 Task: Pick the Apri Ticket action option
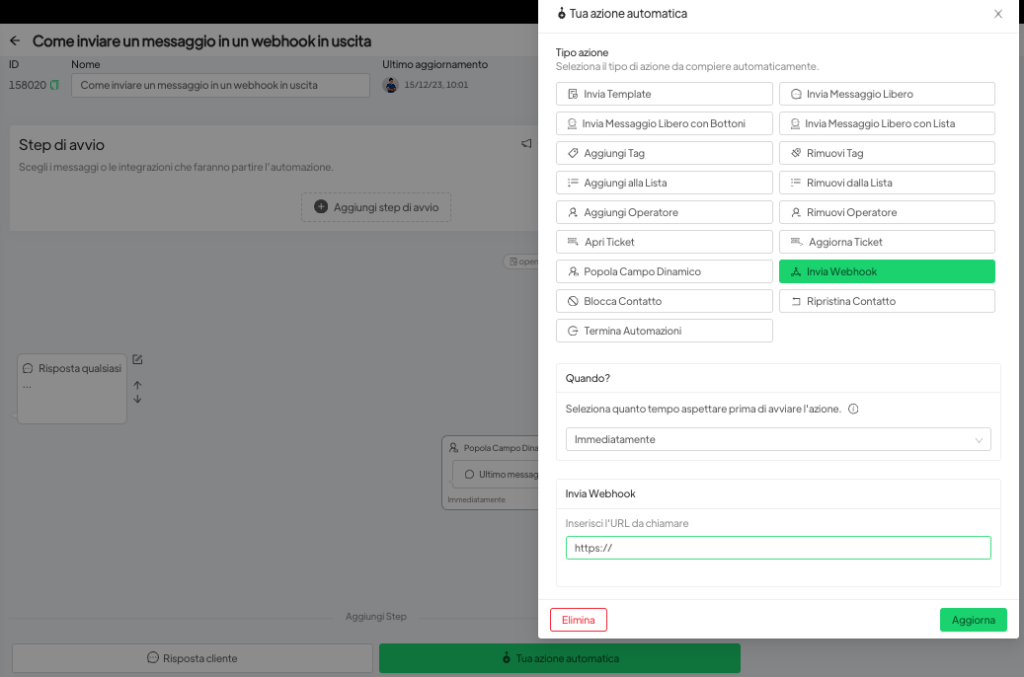point(664,242)
